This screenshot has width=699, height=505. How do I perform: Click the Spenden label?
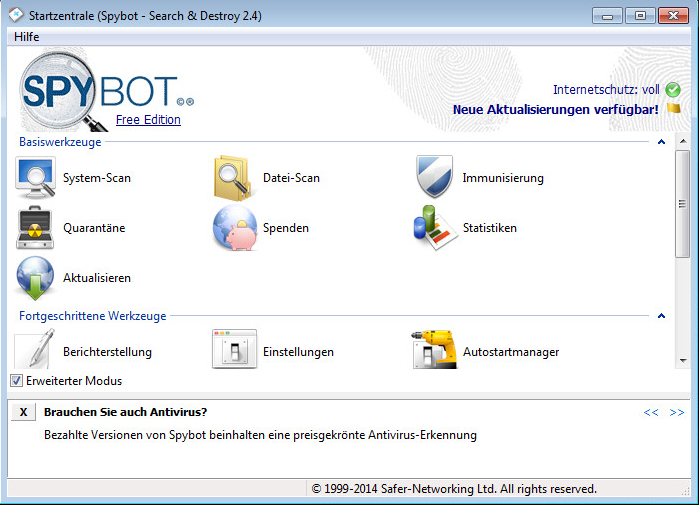click(x=286, y=228)
